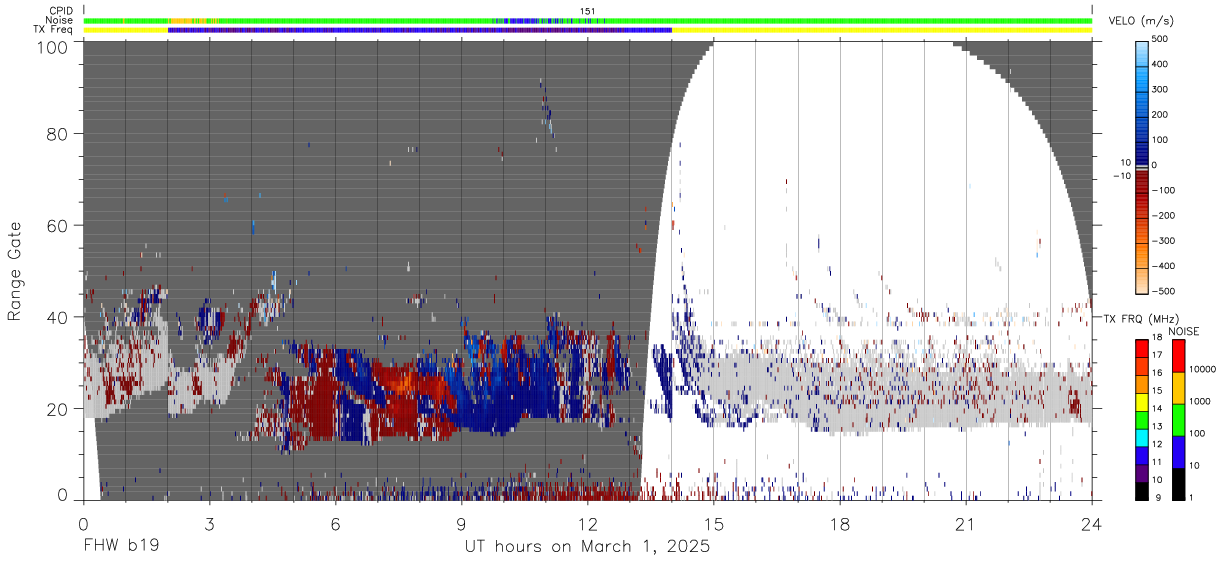Click the '80' tick on Range Gate axis
This screenshot has width=1228, height=567.
pos(55,134)
